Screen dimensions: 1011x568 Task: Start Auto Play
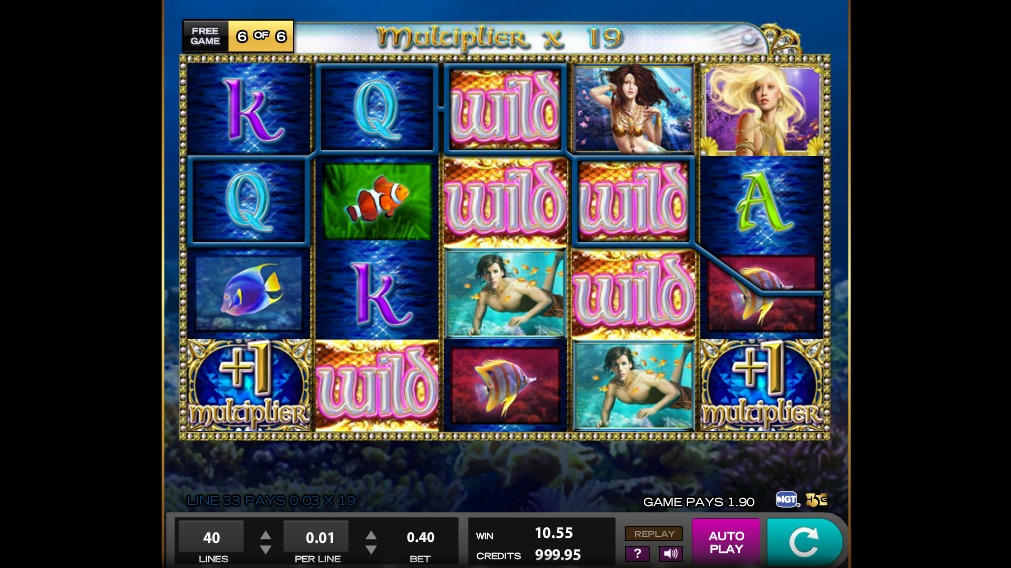click(726, 542)
